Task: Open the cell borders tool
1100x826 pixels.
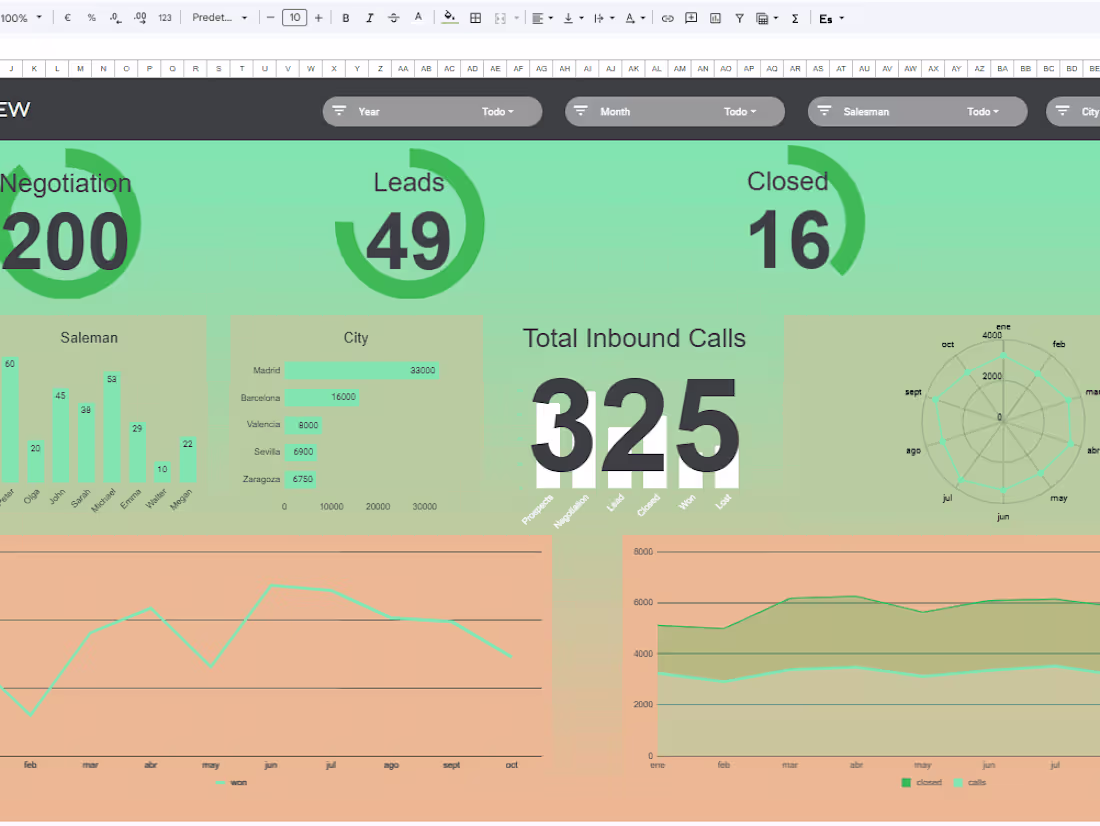Action: pyautogui.click(x=476, y=18)
